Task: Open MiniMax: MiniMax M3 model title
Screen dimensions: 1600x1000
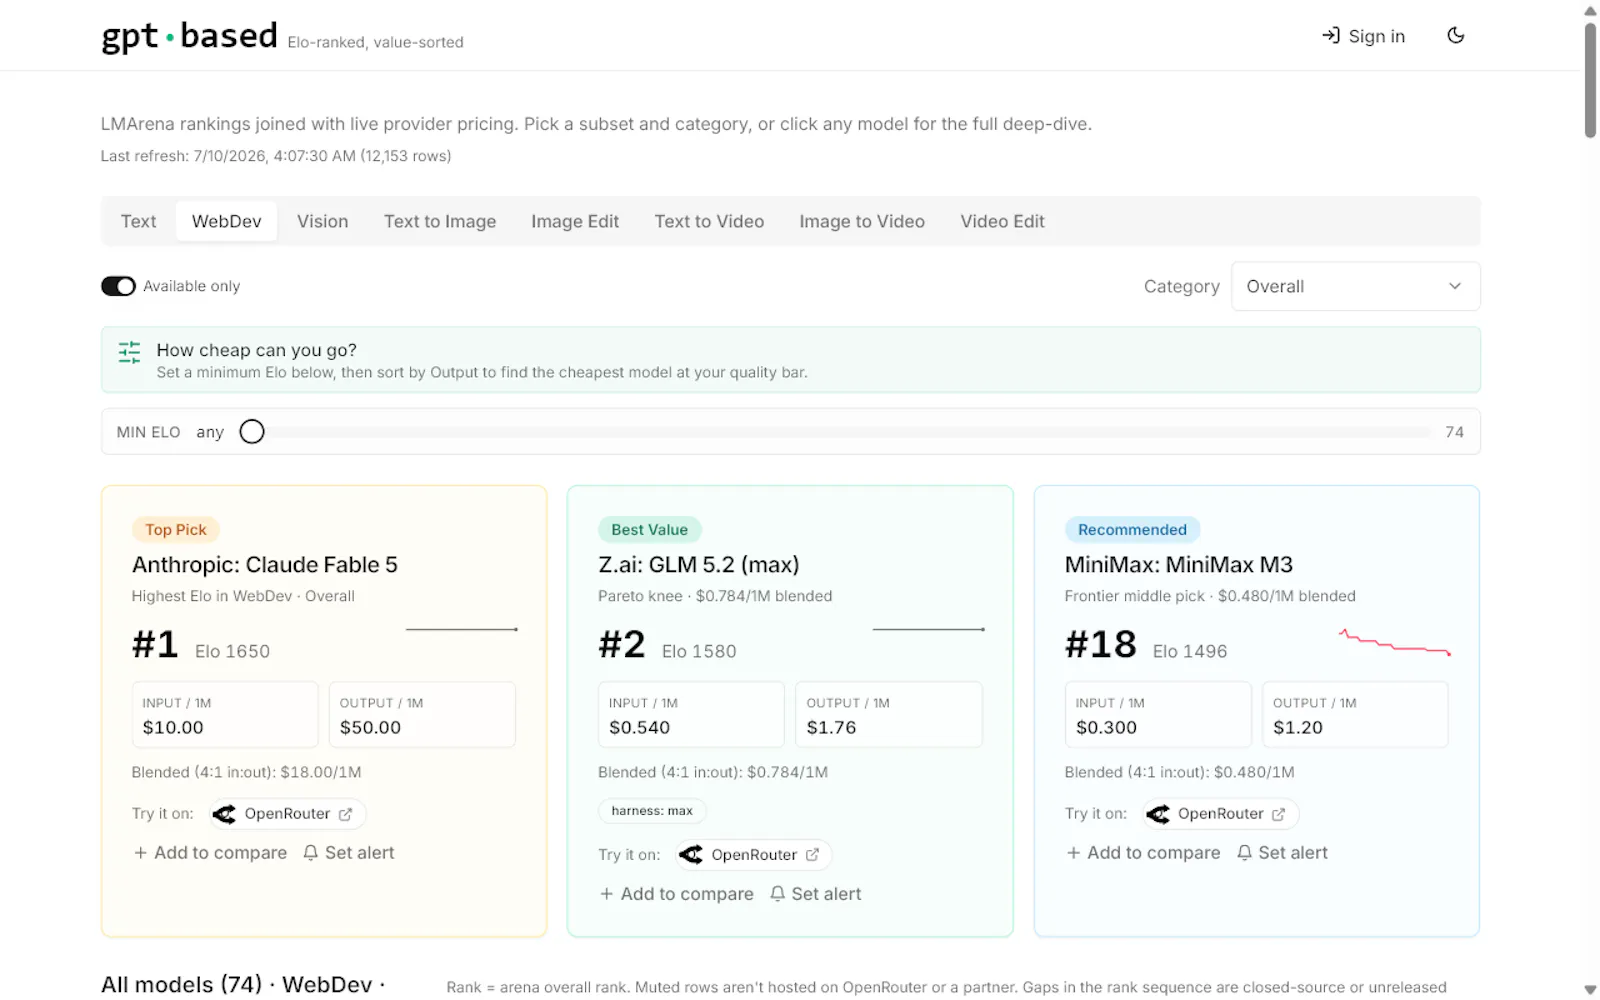Action: 1179,565
